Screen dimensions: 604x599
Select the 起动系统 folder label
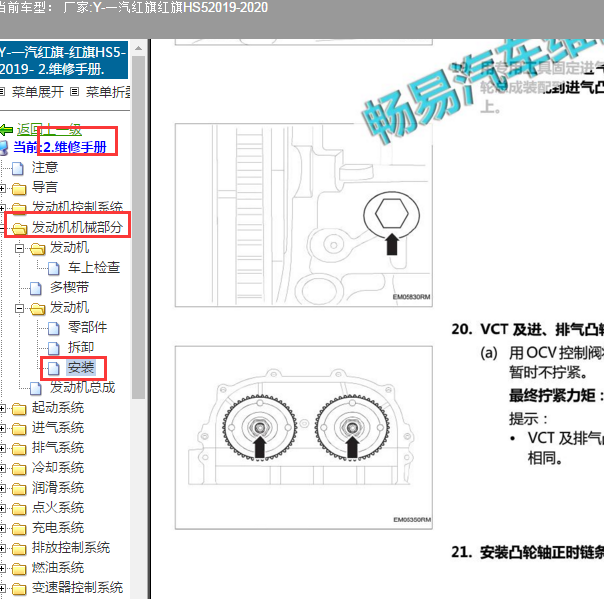(x=58, y=408)
